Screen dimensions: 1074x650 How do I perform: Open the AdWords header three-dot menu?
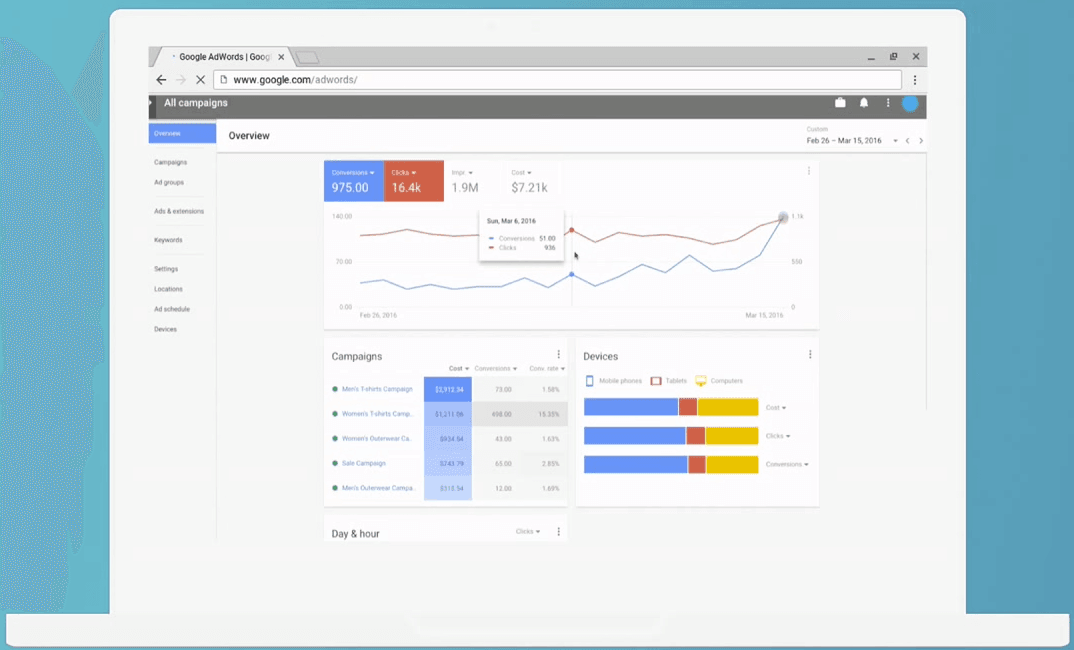[888, 103]
